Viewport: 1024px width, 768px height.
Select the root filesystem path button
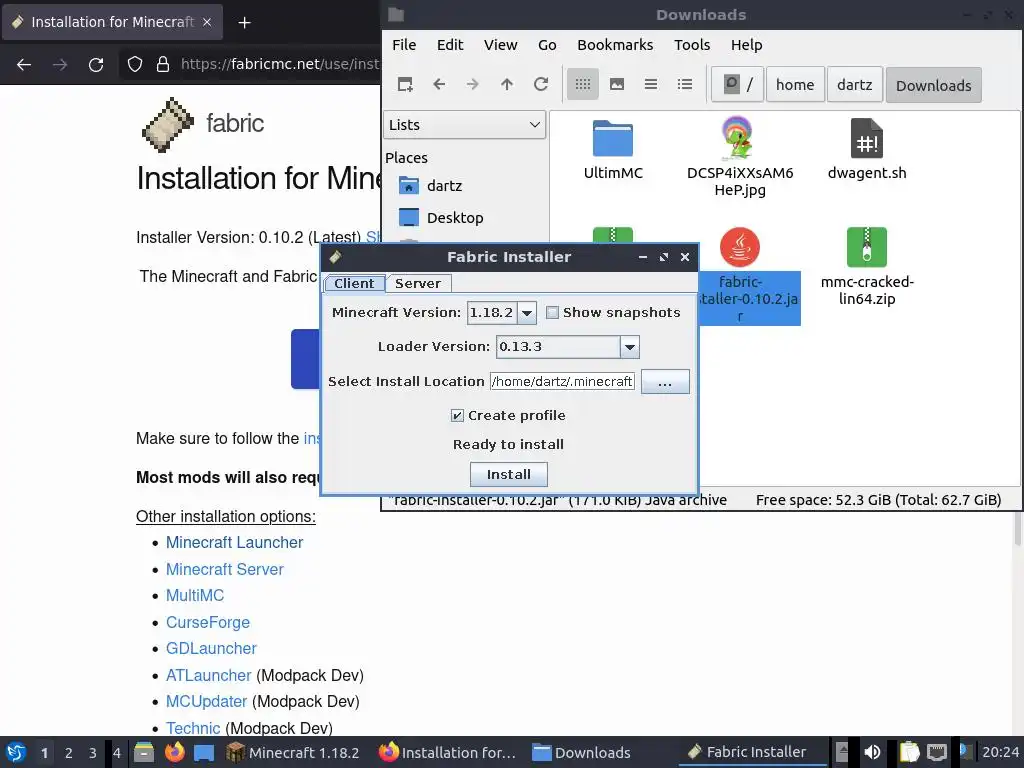coord(737,85)
